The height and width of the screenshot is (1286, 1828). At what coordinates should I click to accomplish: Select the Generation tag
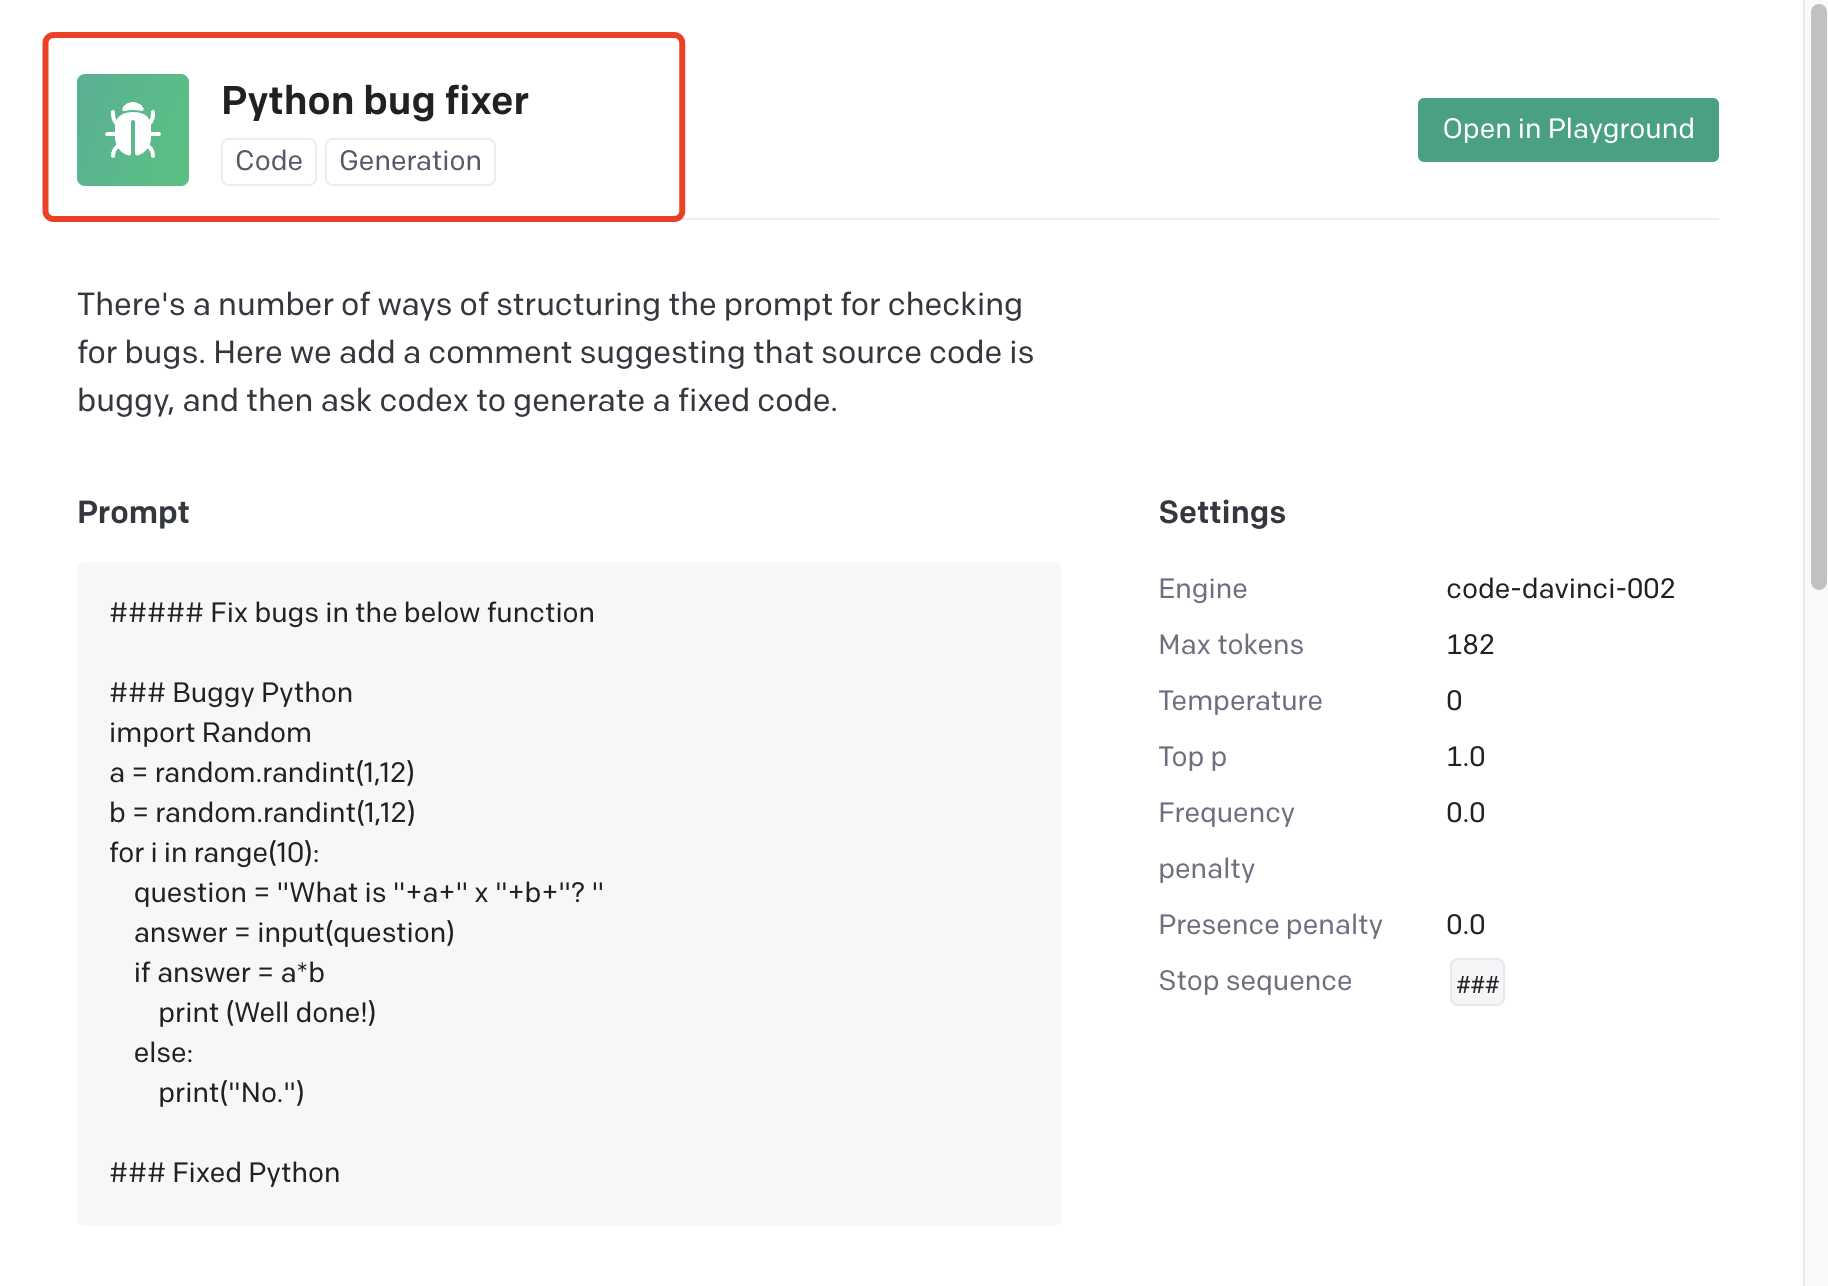410,161
